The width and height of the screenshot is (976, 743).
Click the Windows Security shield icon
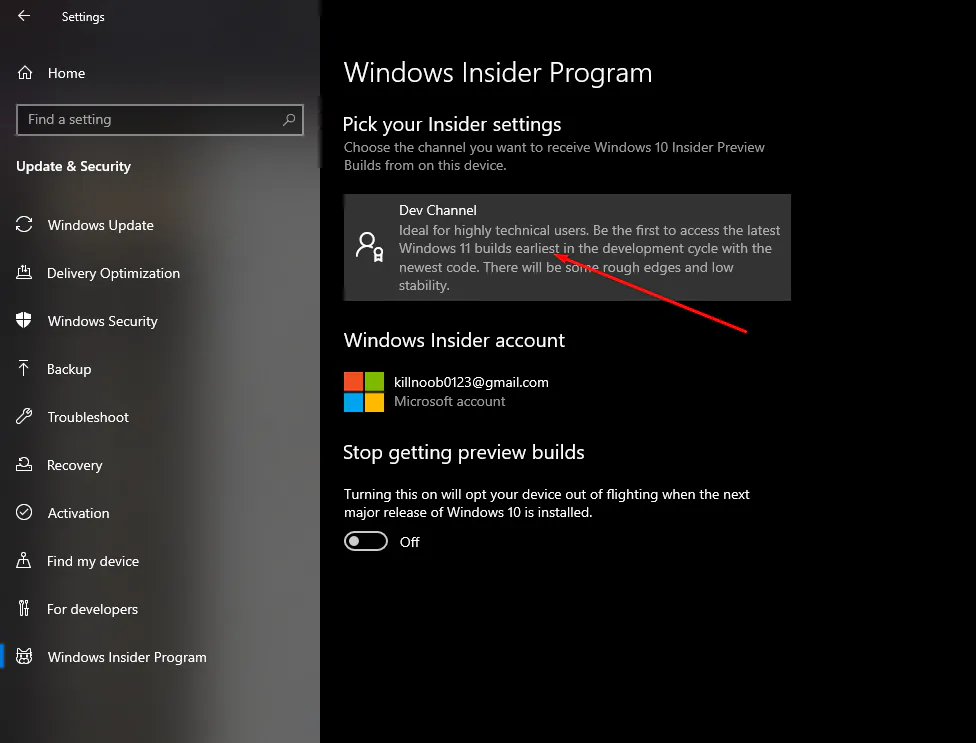coord(24,320)
